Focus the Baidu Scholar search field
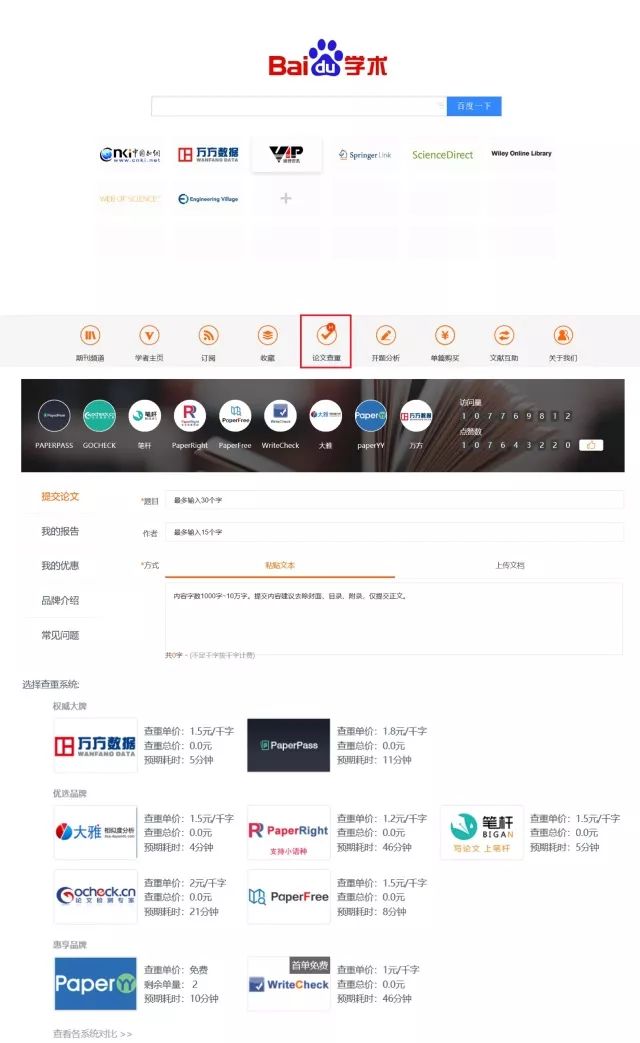The height and width of the screenshot is (1043, 640). tap(299, 106)
